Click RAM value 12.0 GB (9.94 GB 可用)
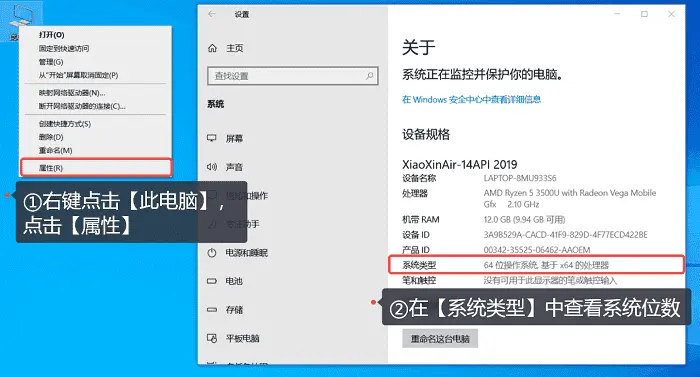This screenshot has height=377, width=700. pyautogui.click(x=525, y=219)
